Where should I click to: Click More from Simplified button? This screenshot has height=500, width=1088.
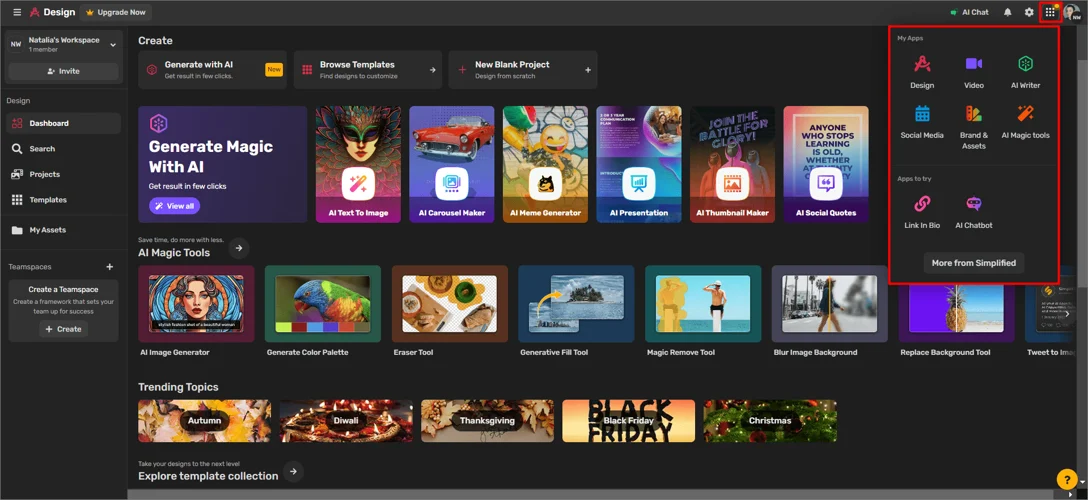click(x=973, y=263)
